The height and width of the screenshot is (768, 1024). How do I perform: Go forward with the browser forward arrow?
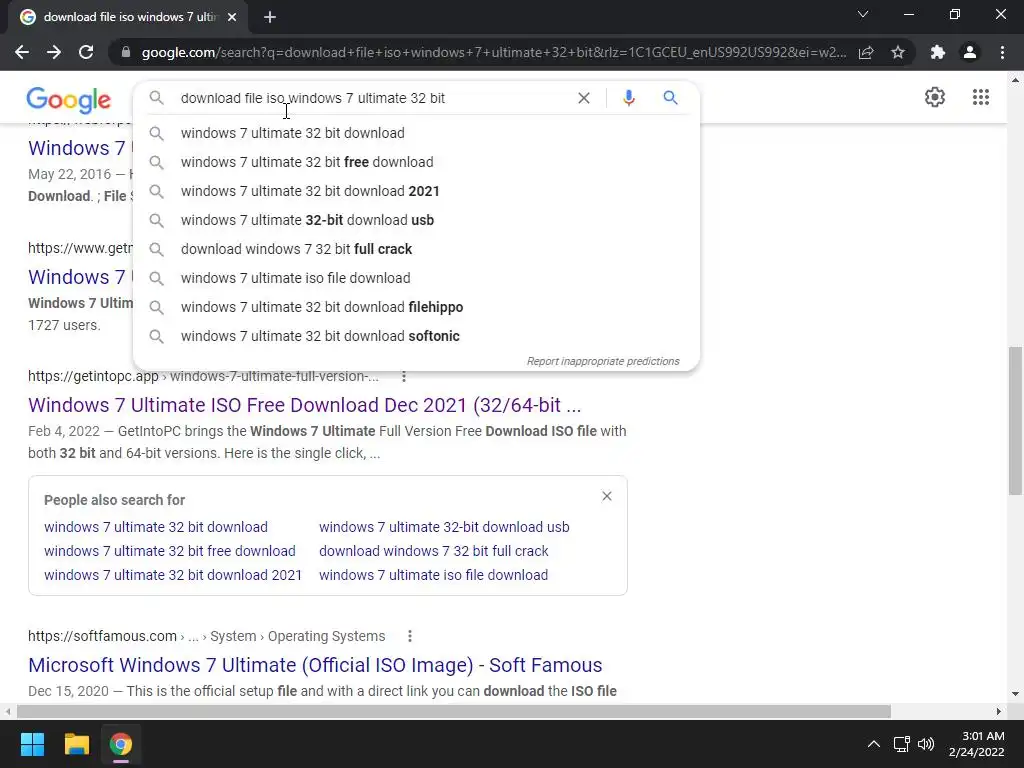tap(54, 52)
